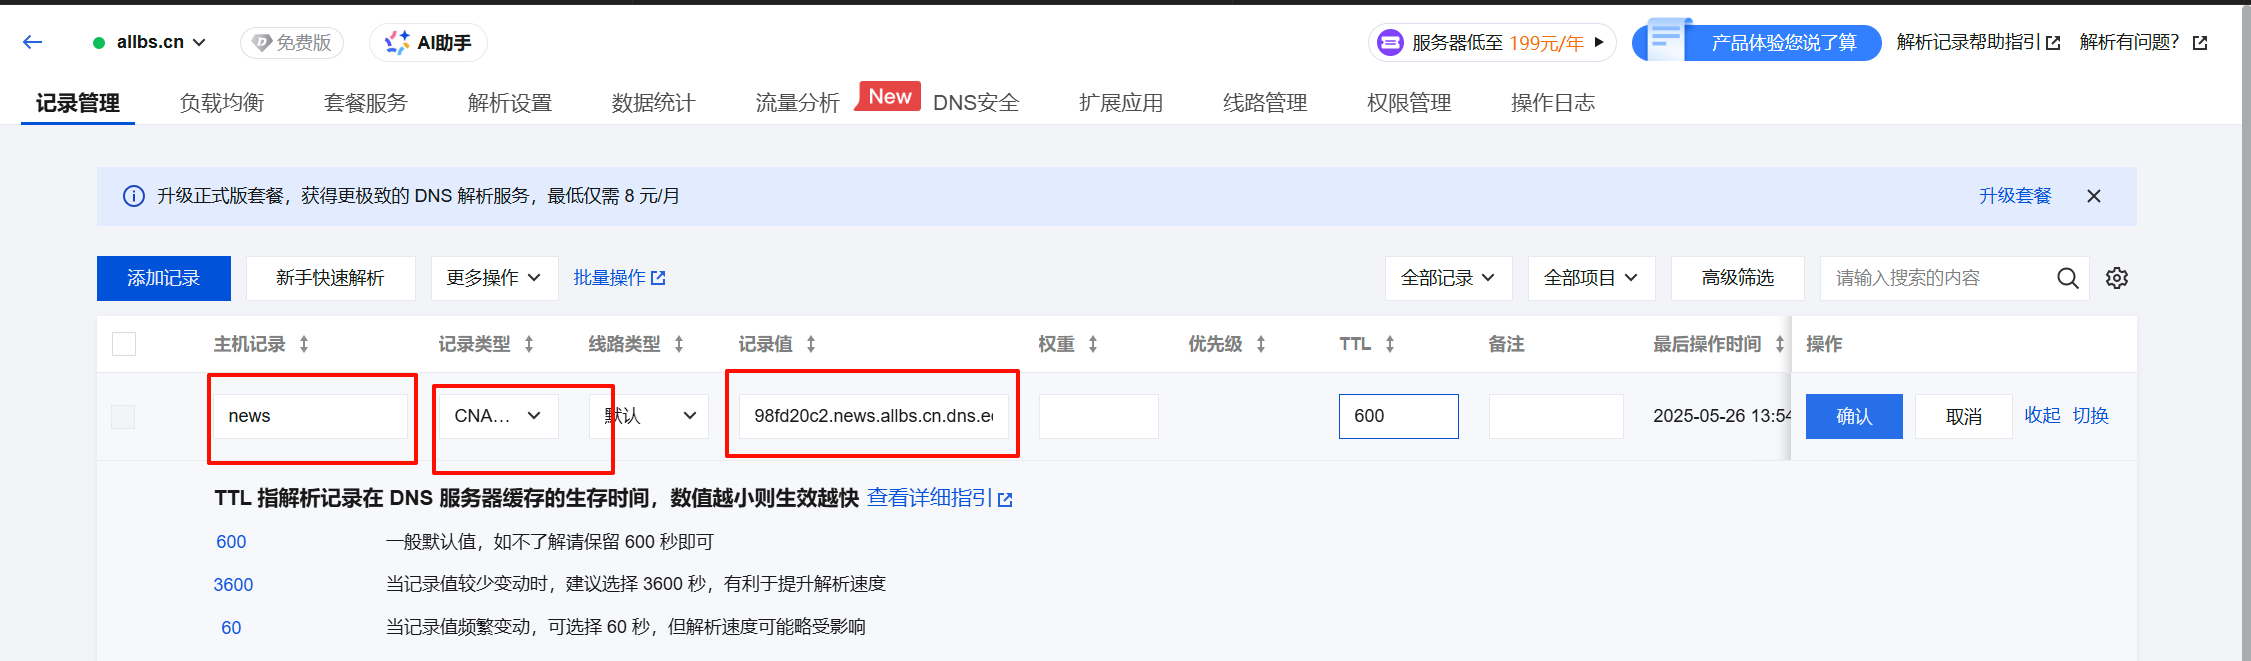Sort by 主机记录 column arrows
This screenshot has width=2251, height=661.
point(304,344)
